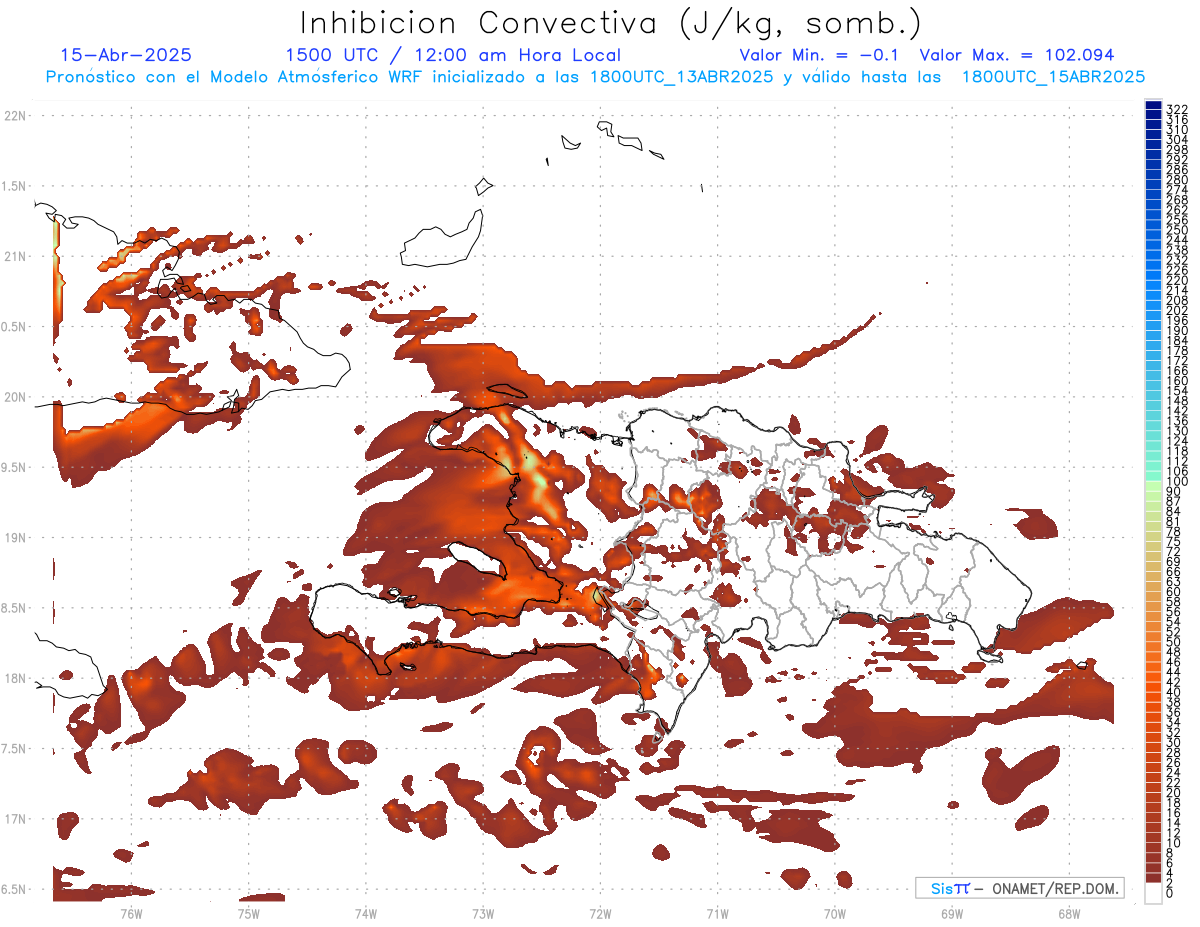Click the '73W' longitude label

tap(483, 912)
